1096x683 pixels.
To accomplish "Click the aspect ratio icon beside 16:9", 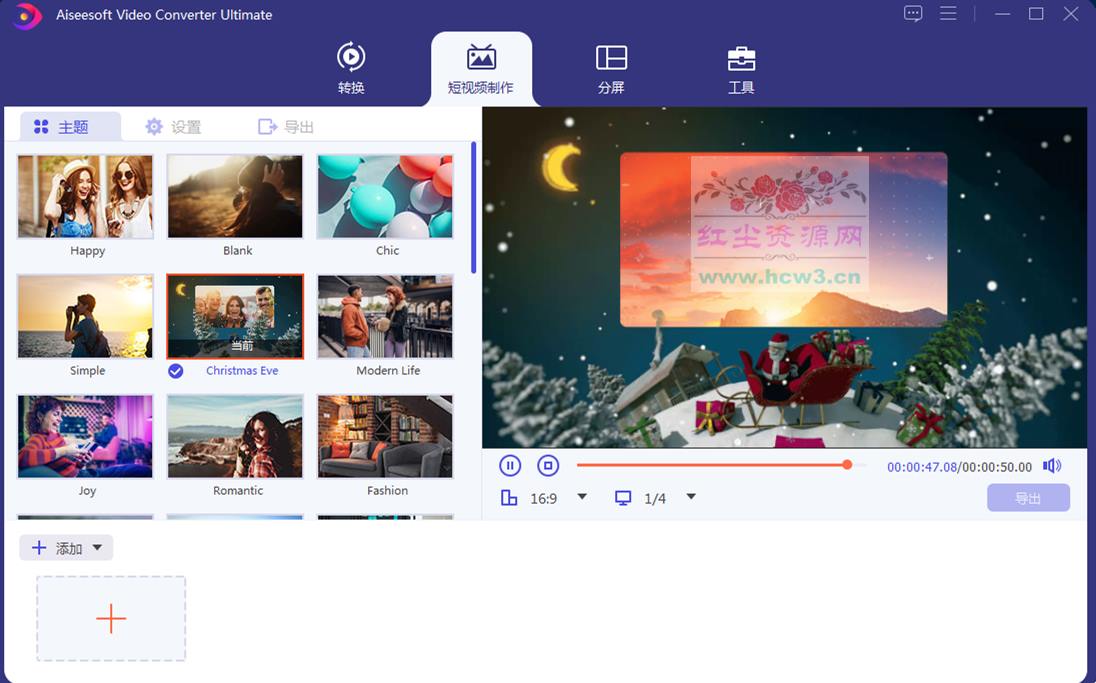I will coord(509,498).
